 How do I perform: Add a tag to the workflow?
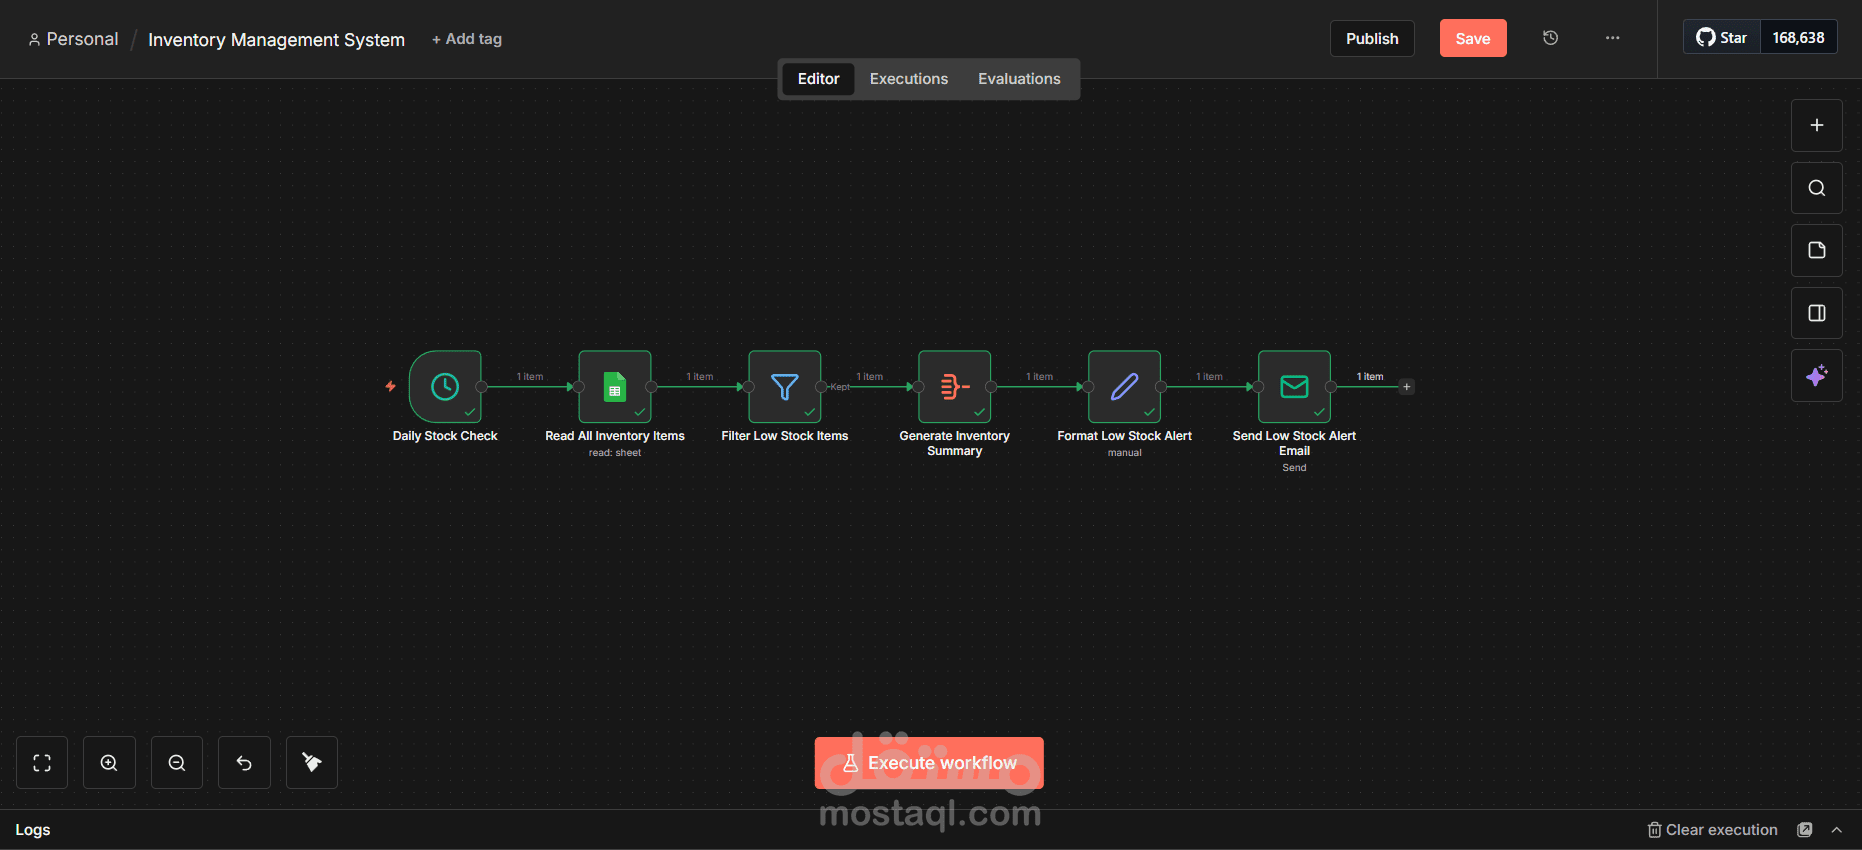pos(467,39)
